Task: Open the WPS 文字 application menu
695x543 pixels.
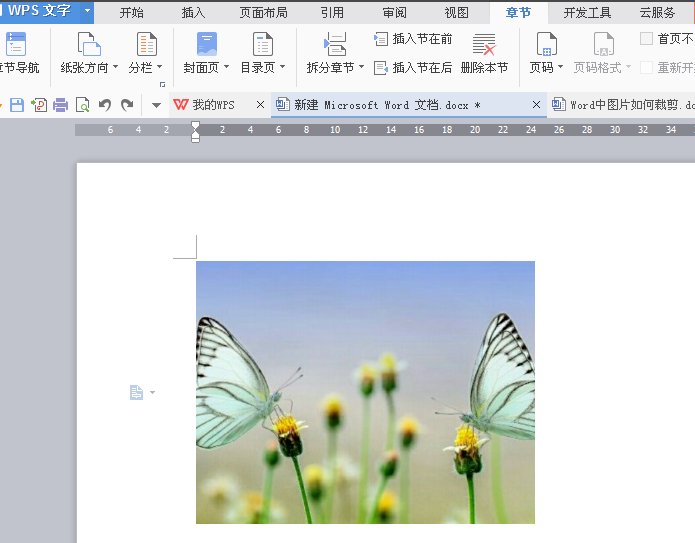Action: (39, 11)
